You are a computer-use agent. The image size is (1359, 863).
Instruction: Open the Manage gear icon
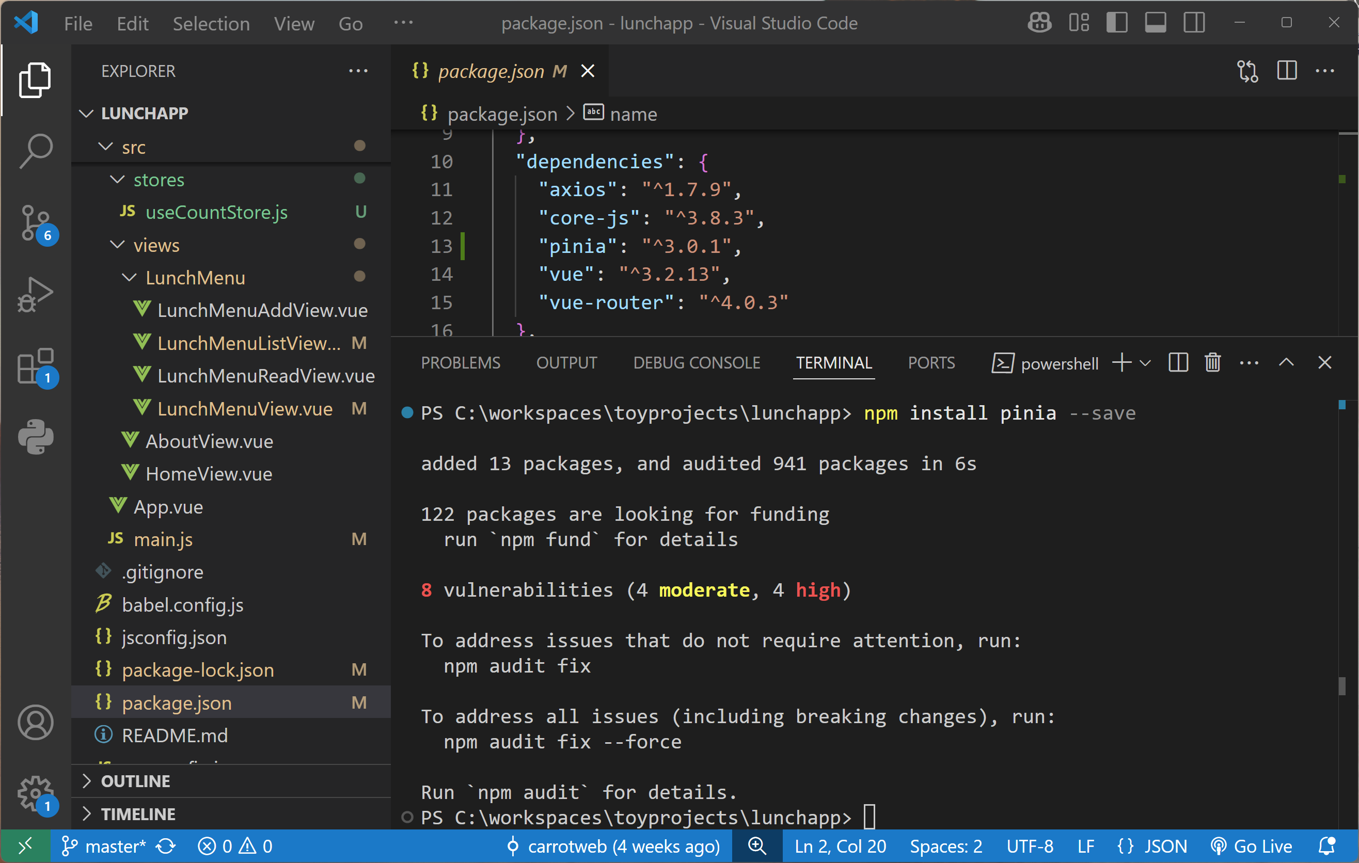pyautogui.click(x=35, y=794)
